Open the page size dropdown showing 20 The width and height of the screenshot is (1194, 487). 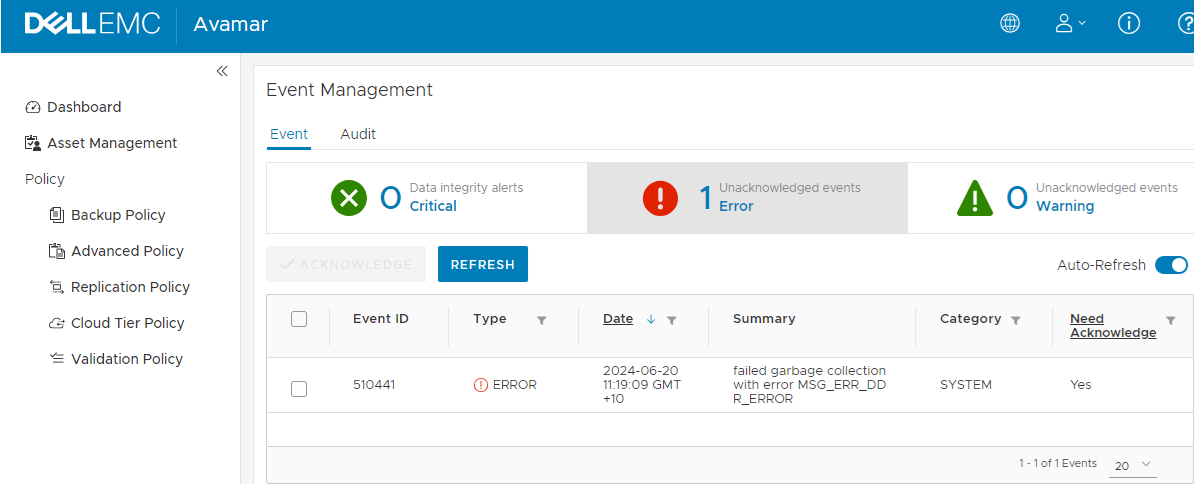pos(1133,465)
